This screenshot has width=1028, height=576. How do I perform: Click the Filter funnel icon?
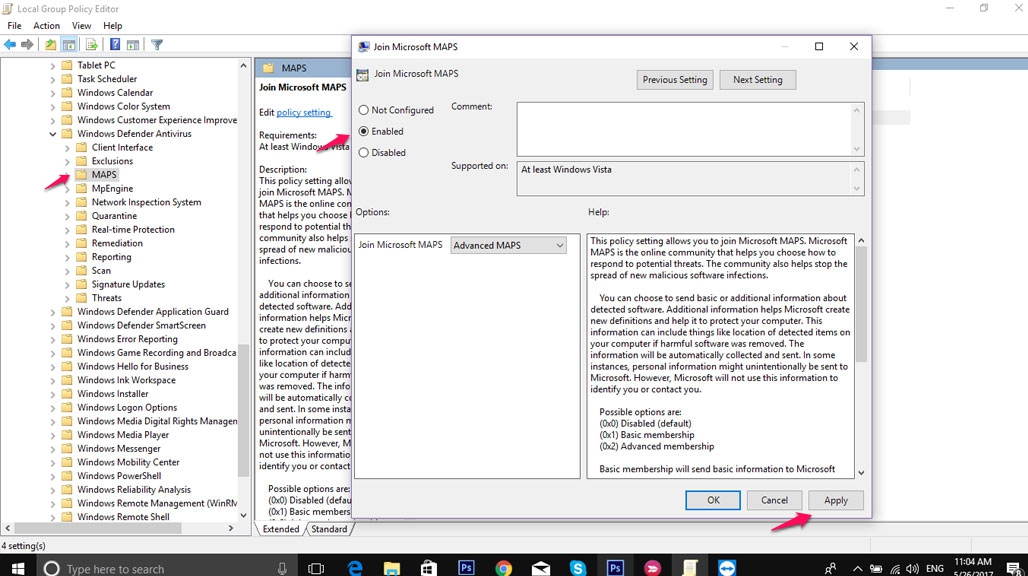click(157, 45)
